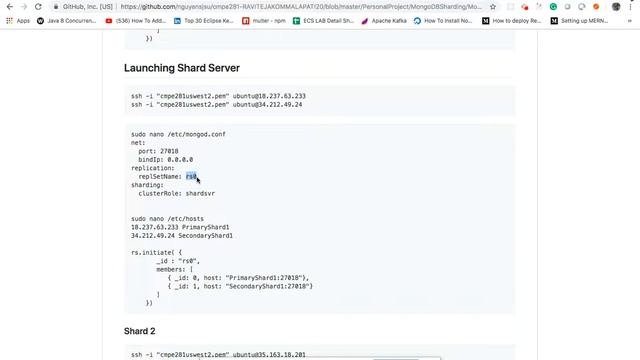Open the multer - npm bookmark
This screenshot has height=360, width=640.
click(x=264, y=21)
